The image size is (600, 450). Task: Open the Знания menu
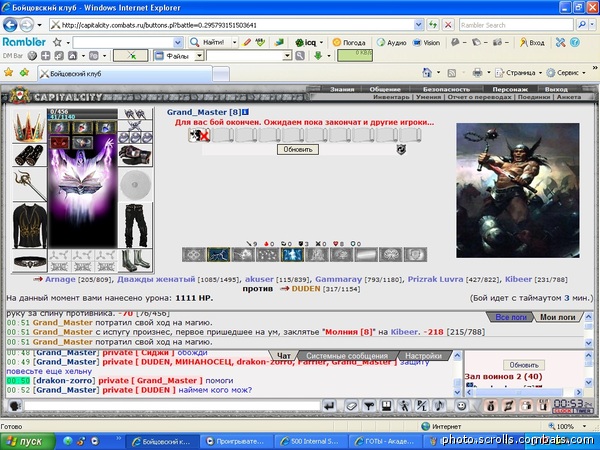click(342, 89)
